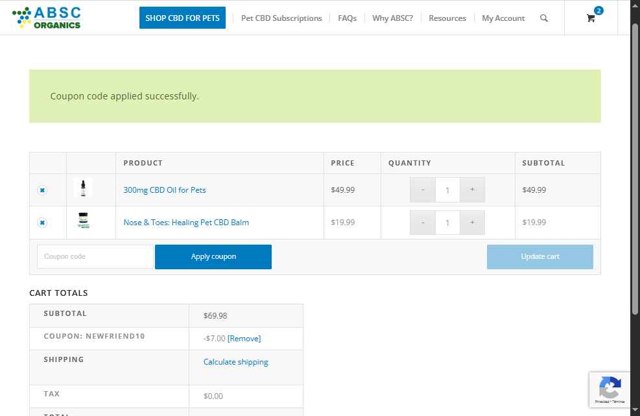Click the $69.98 subtotal value
This screenshot has width=640, height=416.
215,316
